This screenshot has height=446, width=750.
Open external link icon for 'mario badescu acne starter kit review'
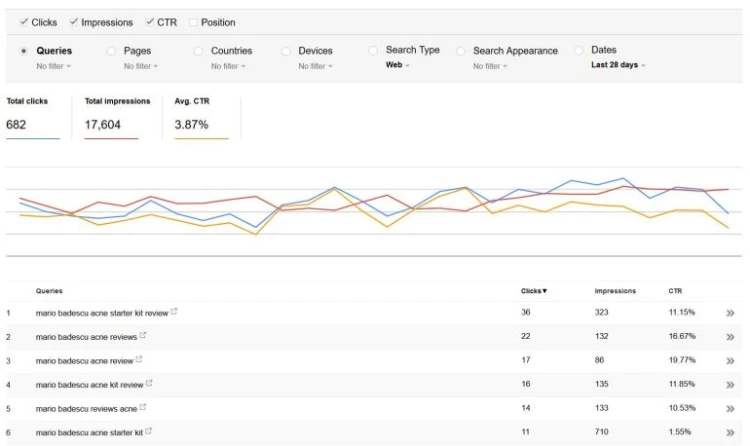[174, 312]
